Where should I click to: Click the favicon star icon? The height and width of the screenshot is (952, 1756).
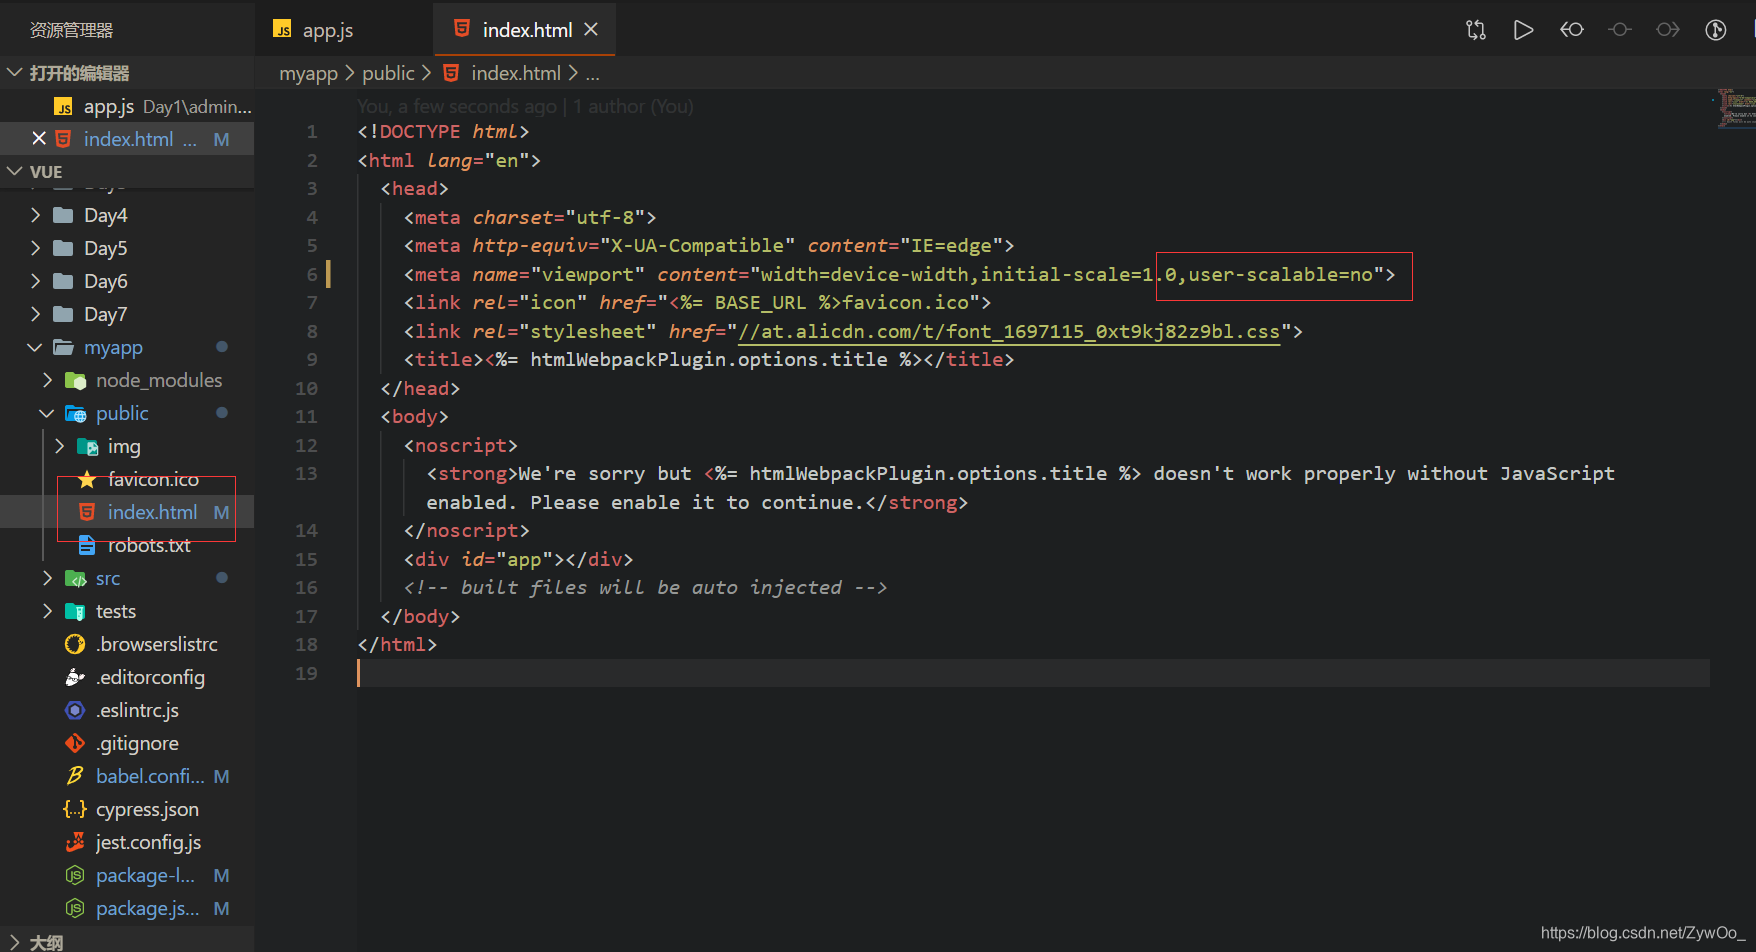pyautogui.click(x=87, y=479)
